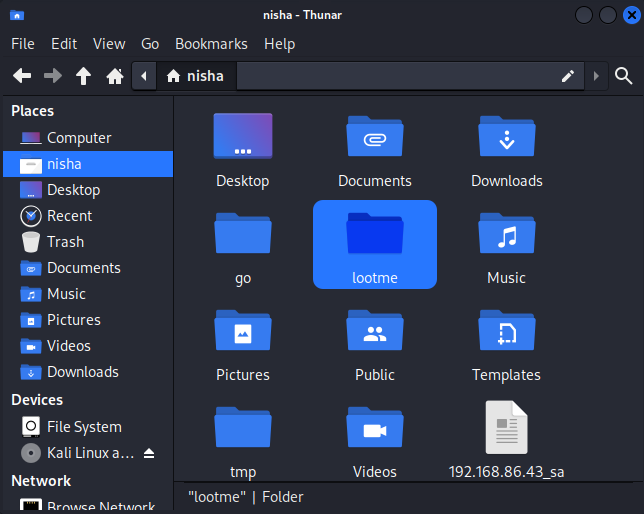Select Trash in the Places sidebar
Screen dimensions: 644x514
point(65,242)
